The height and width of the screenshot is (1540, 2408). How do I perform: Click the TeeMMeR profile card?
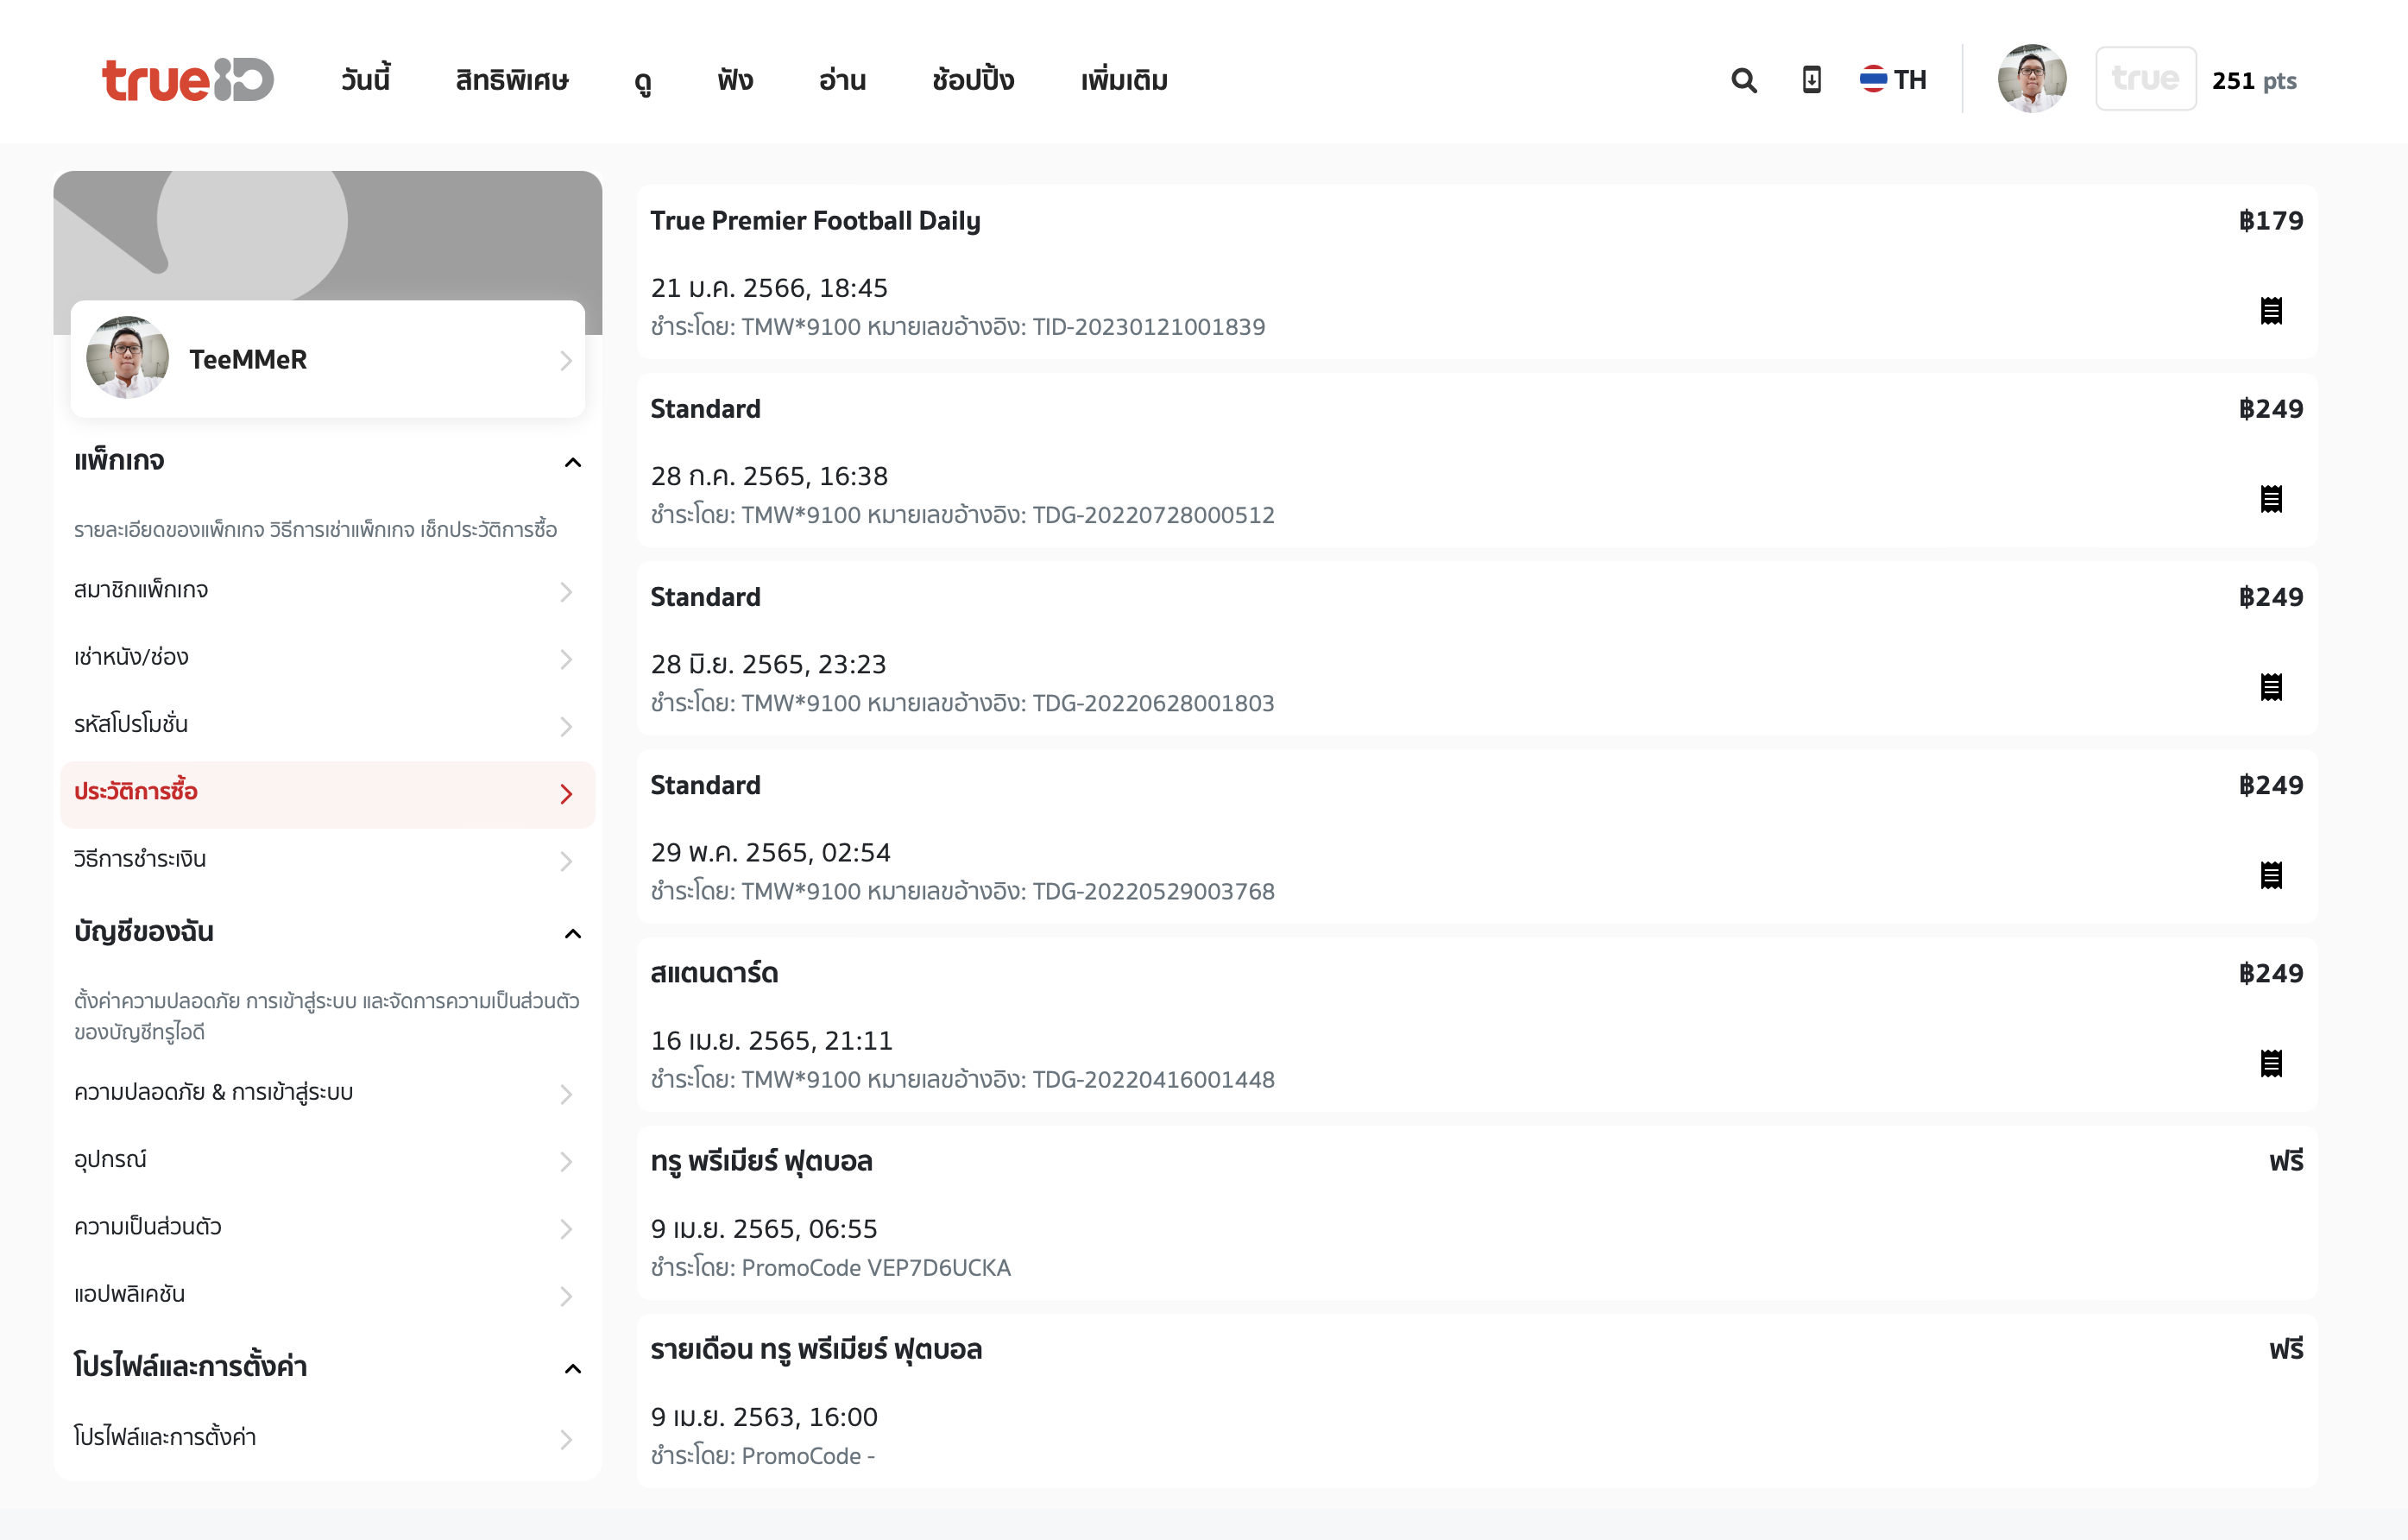[327, 359]
